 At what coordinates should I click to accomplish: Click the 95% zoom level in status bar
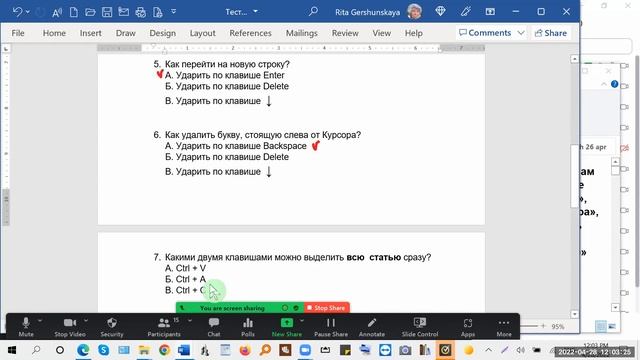click(x=558, y=327)
